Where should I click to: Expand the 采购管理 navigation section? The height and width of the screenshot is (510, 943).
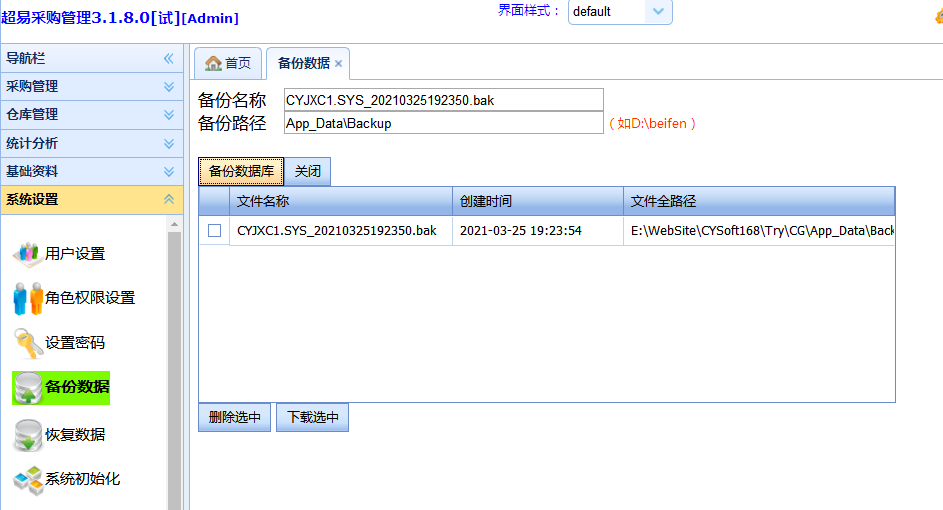point(169,87)
